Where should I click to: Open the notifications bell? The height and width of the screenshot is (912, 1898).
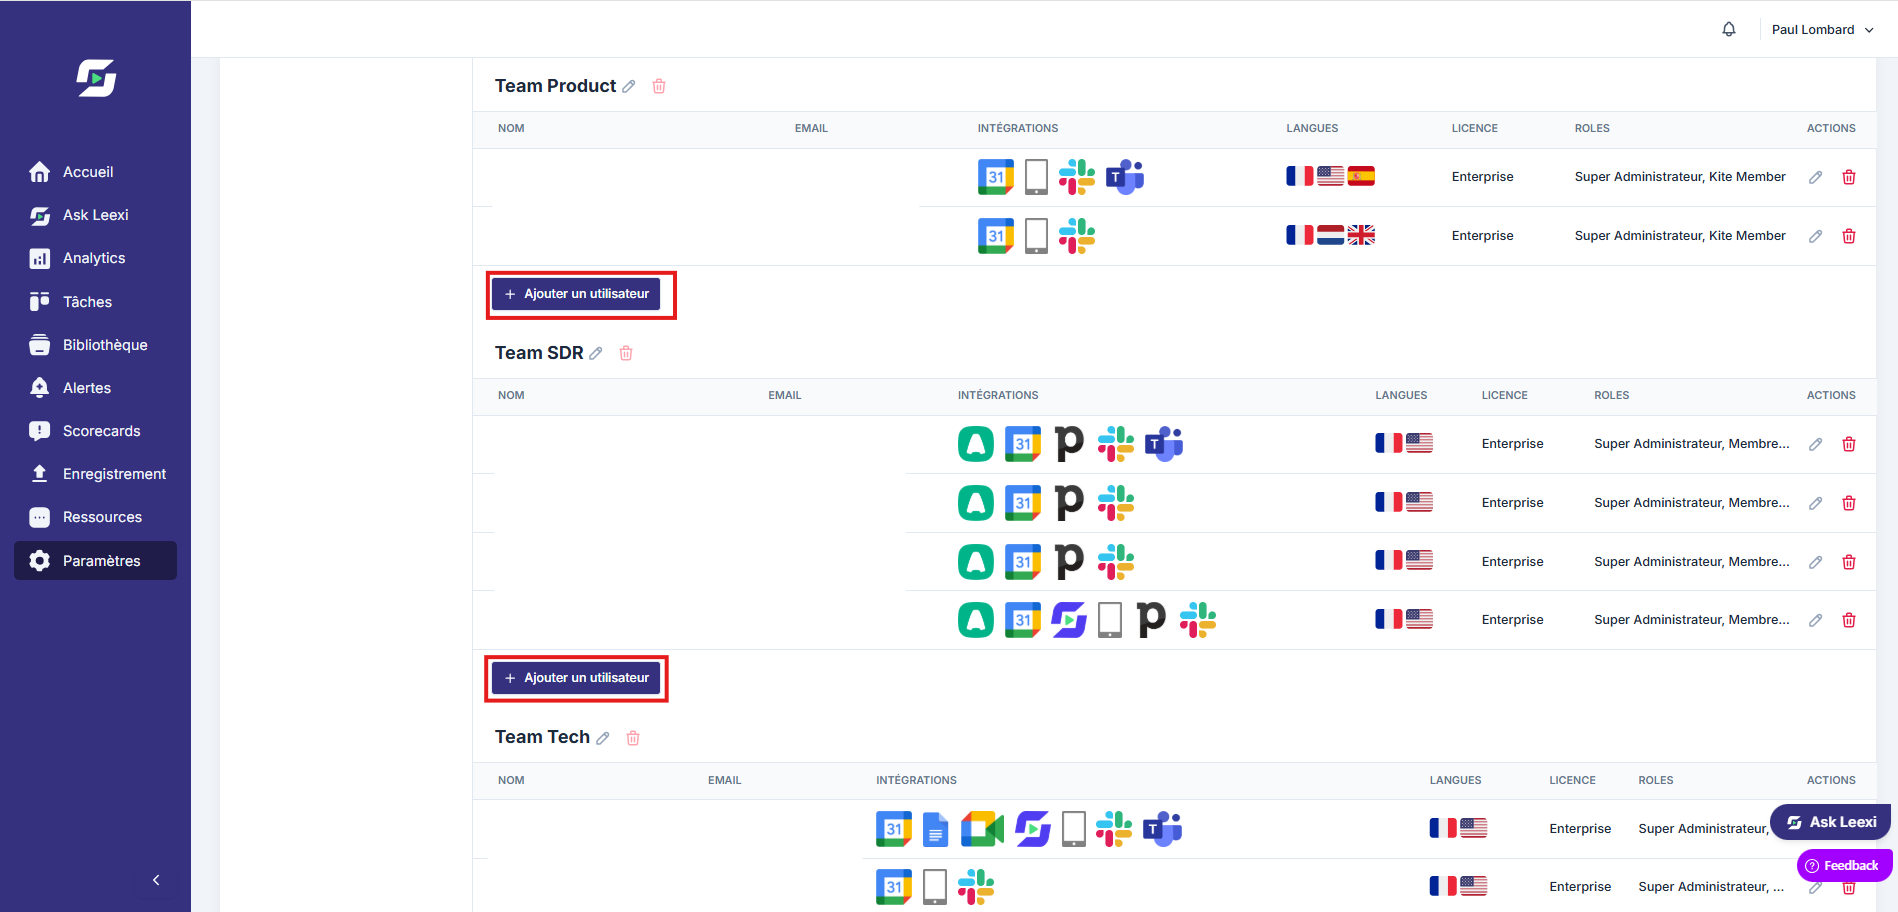coord(1729,29)
